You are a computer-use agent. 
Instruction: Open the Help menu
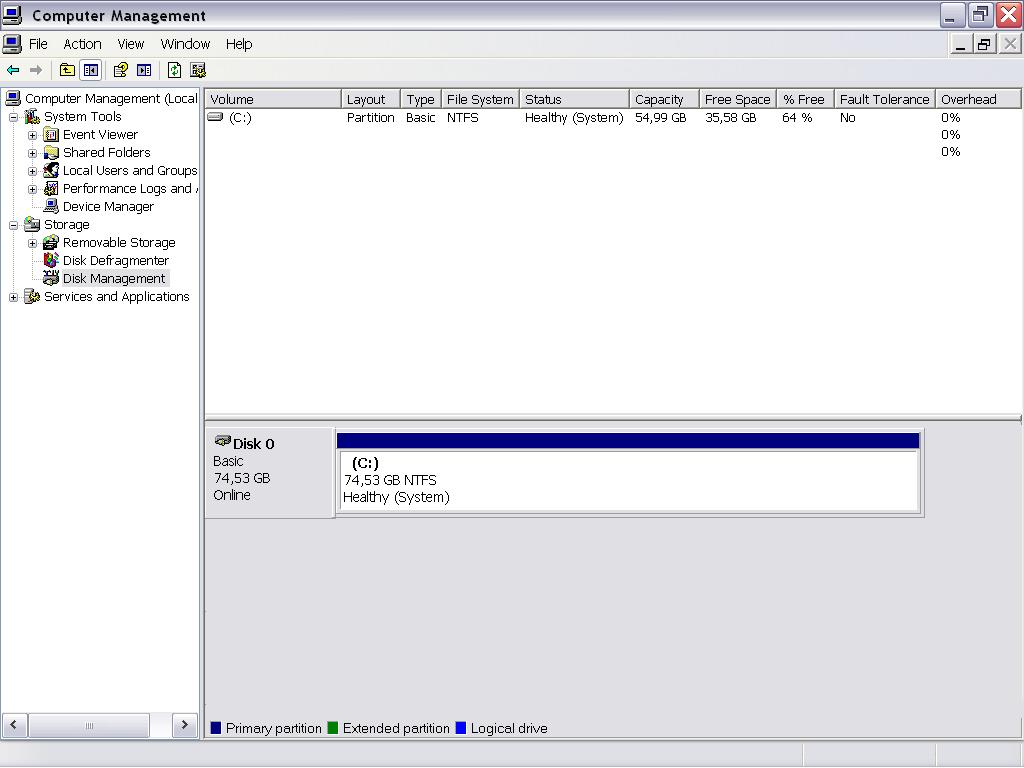click(x=239, y=44)
